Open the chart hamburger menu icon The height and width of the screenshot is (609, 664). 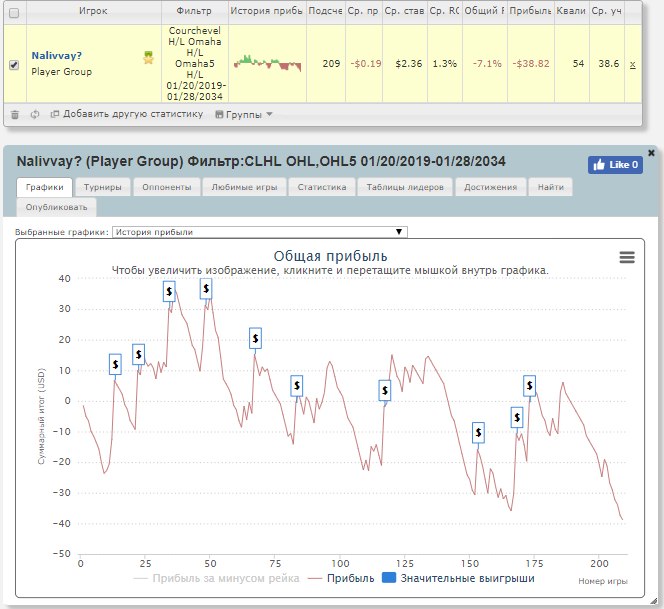click(x=627, y=257)
